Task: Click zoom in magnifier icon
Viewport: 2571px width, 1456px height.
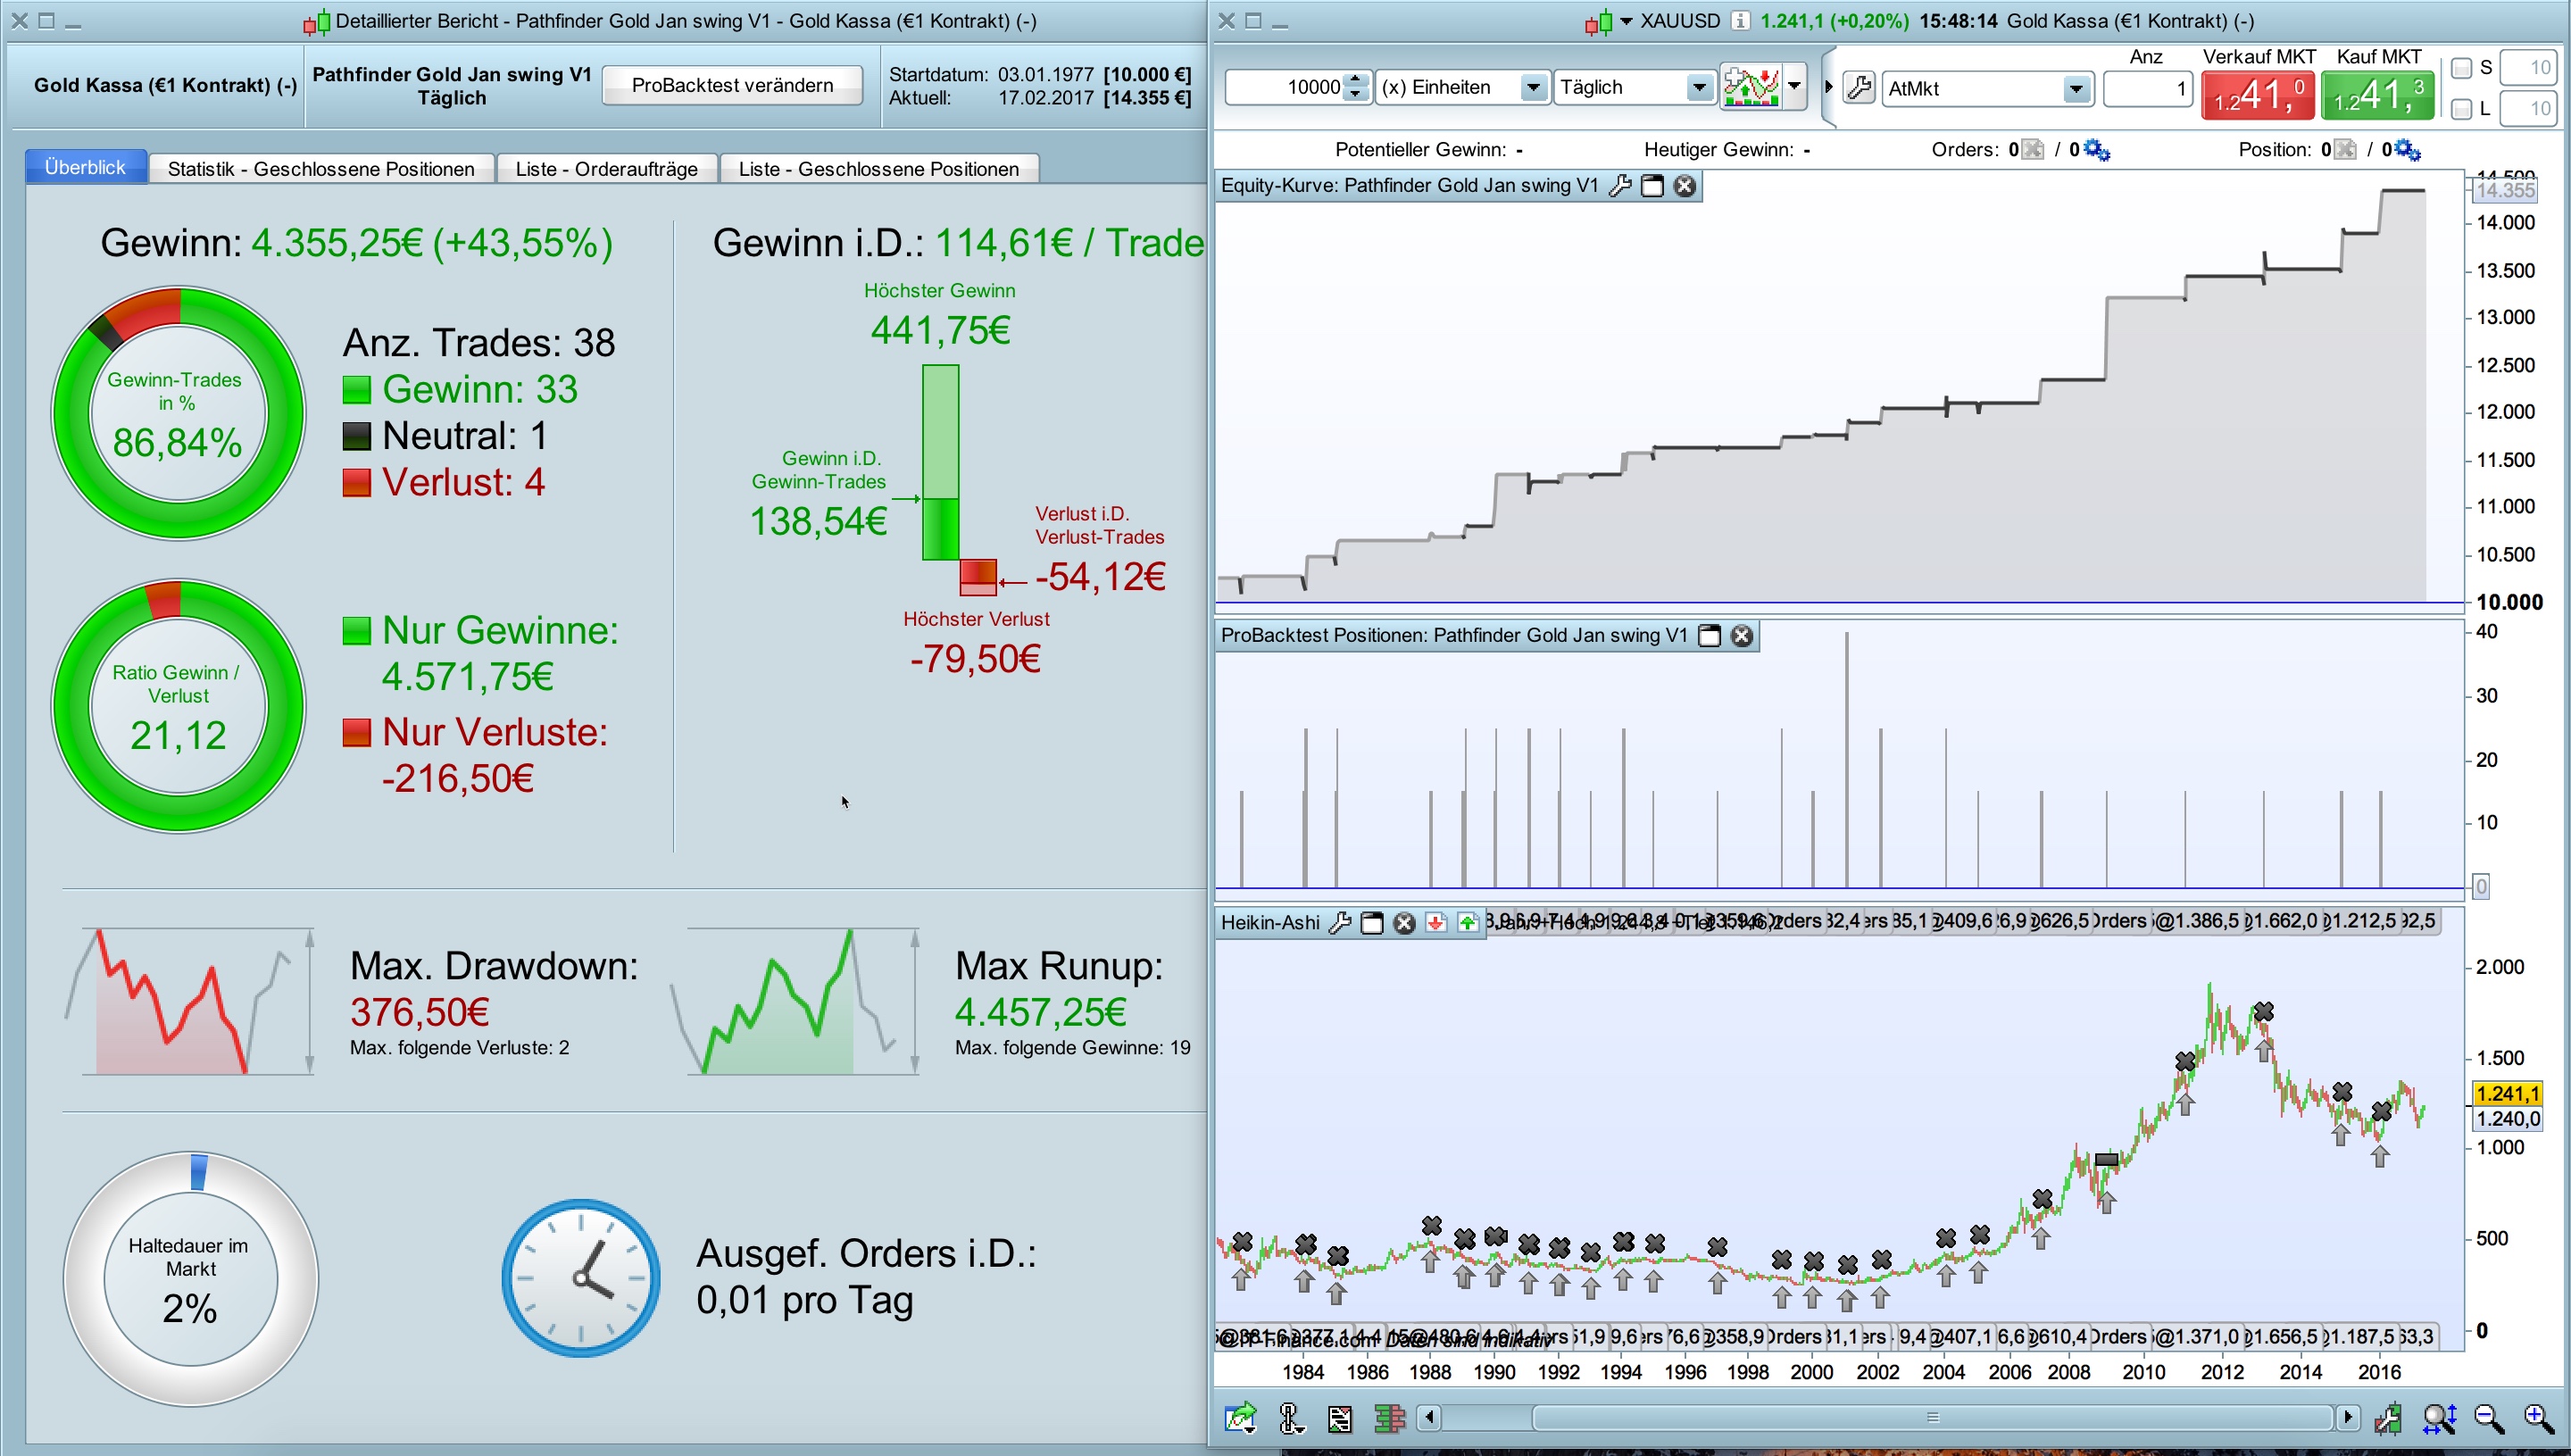Action: (x=2538, y=1418)
